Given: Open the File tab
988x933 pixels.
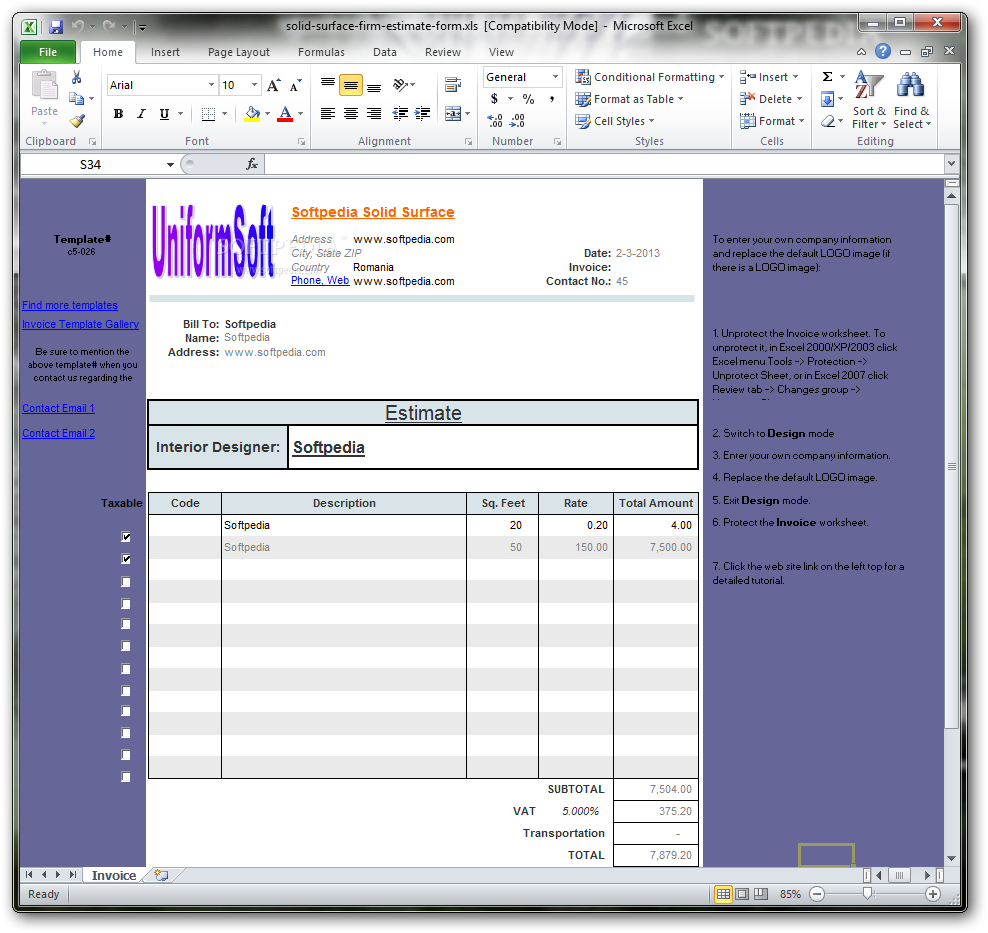Looking at the screenshot, I should pos(48,52).
